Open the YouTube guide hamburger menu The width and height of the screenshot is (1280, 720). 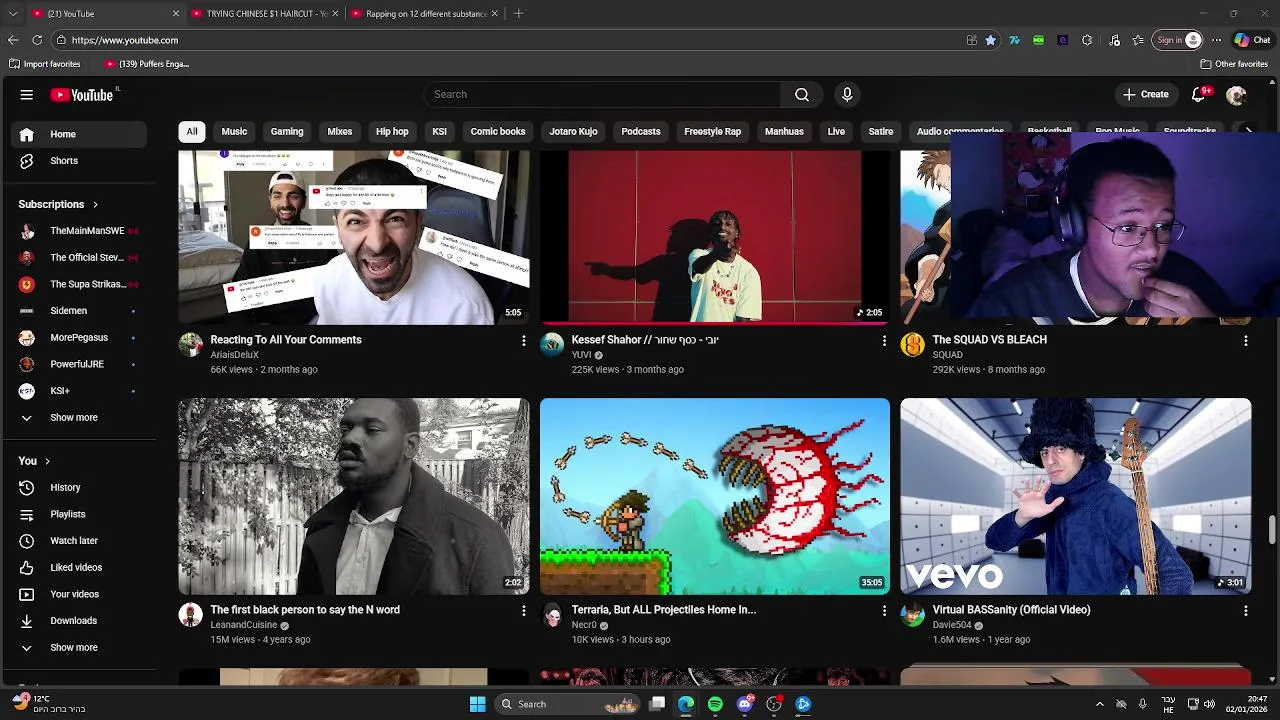[x=27, y=95]
